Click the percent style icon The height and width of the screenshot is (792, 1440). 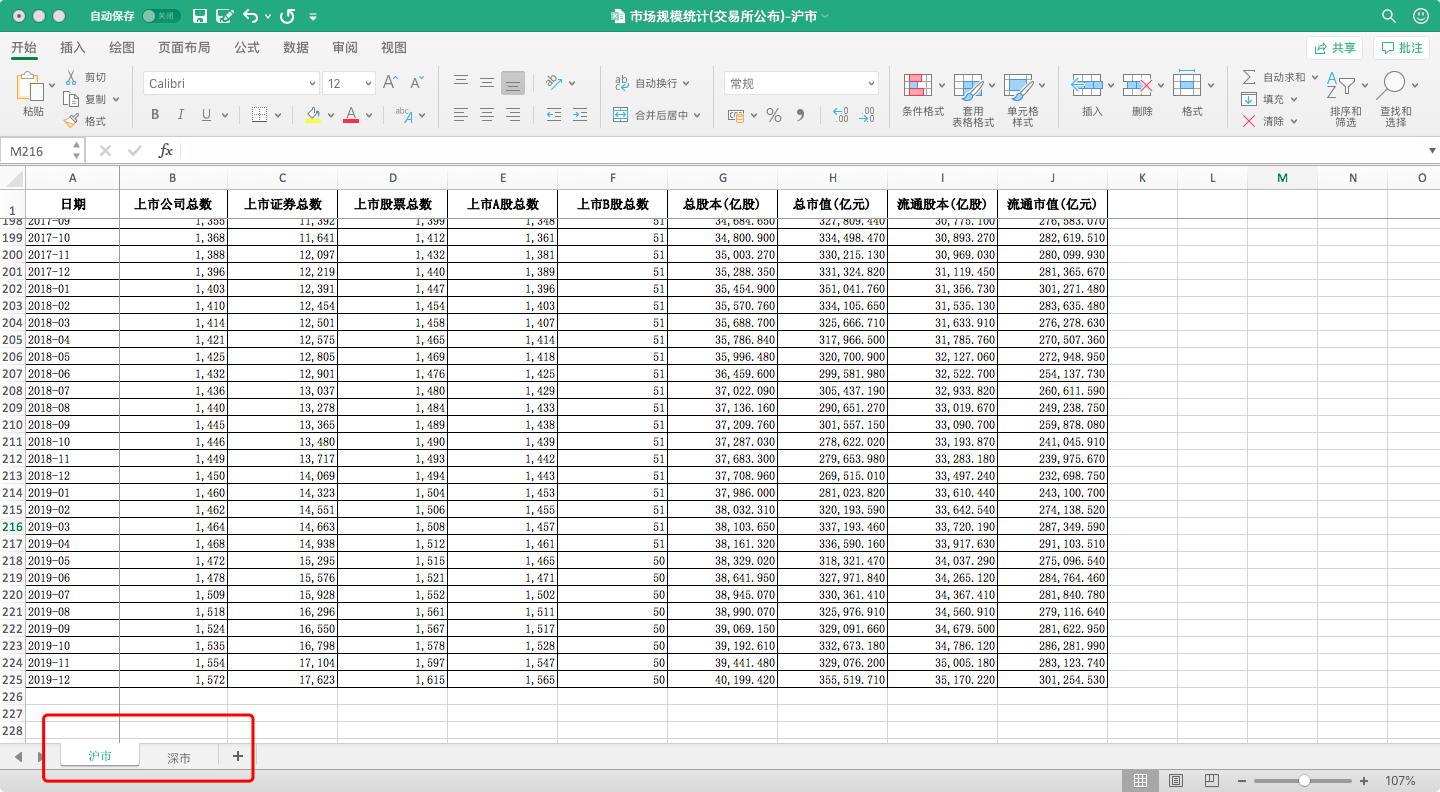[773, 115]
